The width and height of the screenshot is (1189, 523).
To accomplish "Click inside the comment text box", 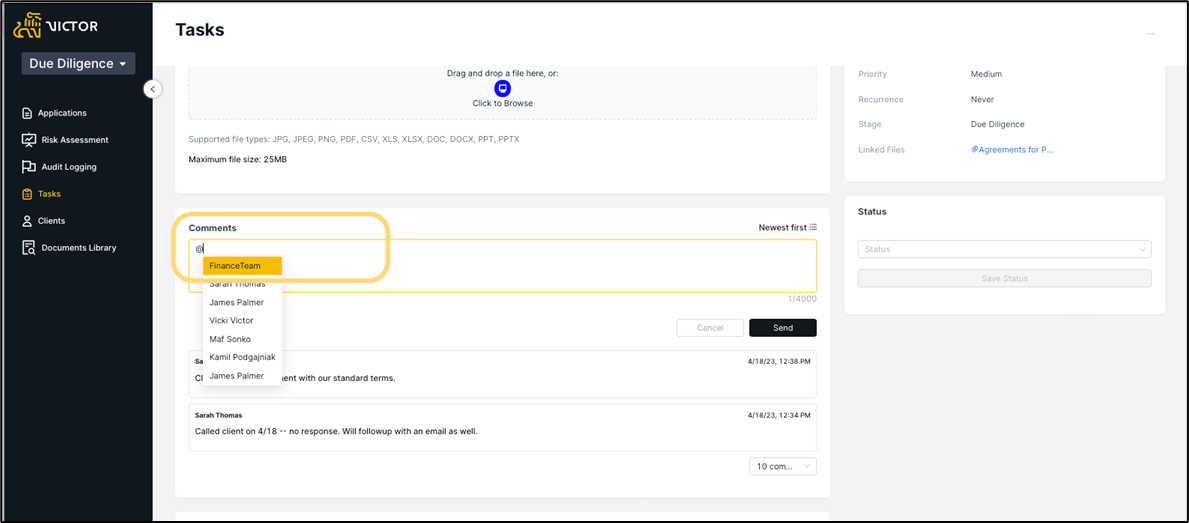I will [x=503, y=266].
